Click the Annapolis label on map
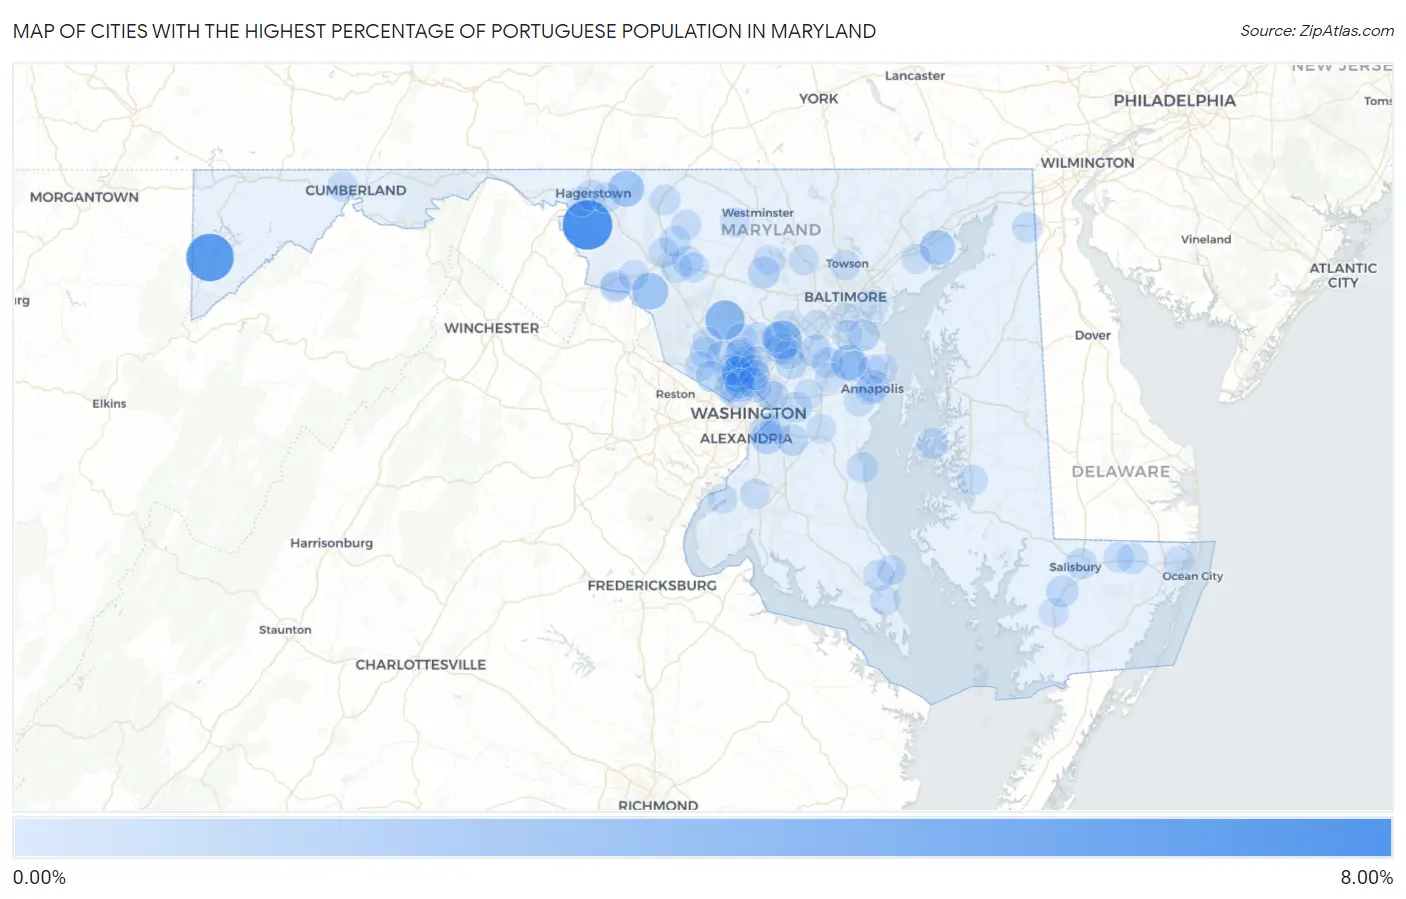The image size is (1406, 899). click(872, 389)
